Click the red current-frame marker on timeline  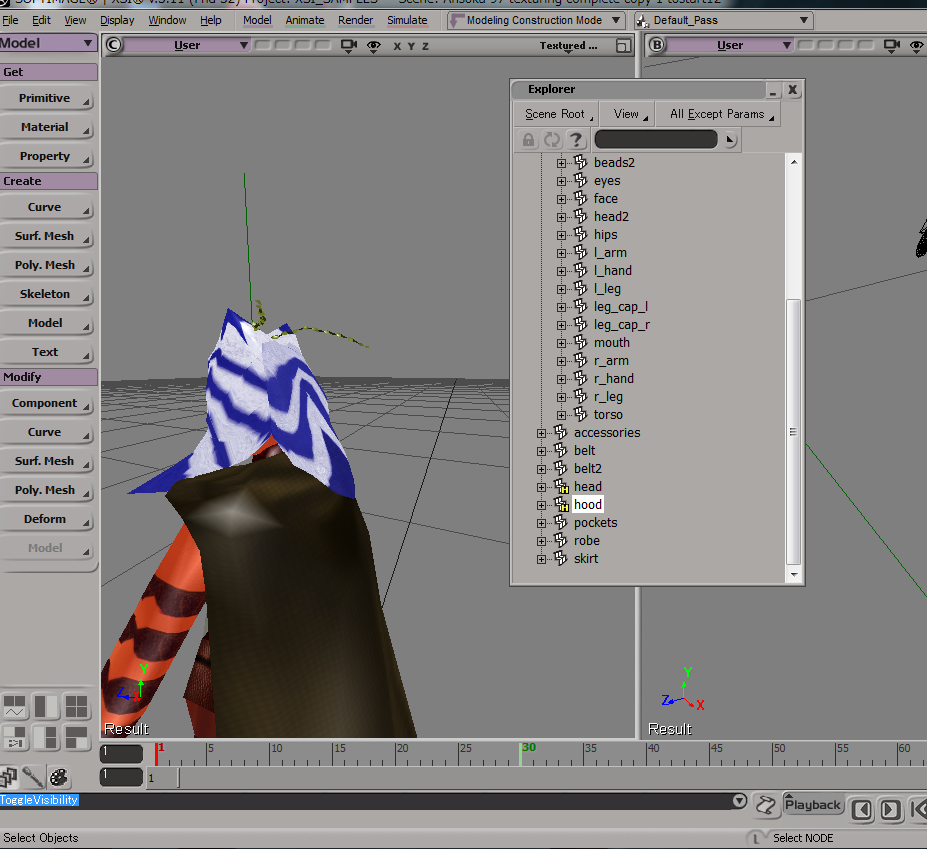[157, 754]
